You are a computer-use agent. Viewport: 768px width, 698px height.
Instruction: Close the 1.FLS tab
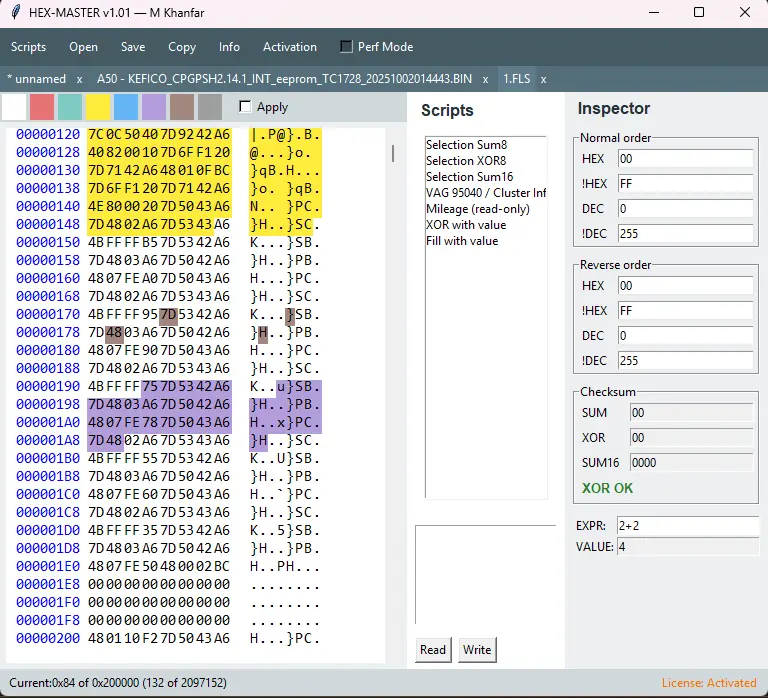[543, 79]
